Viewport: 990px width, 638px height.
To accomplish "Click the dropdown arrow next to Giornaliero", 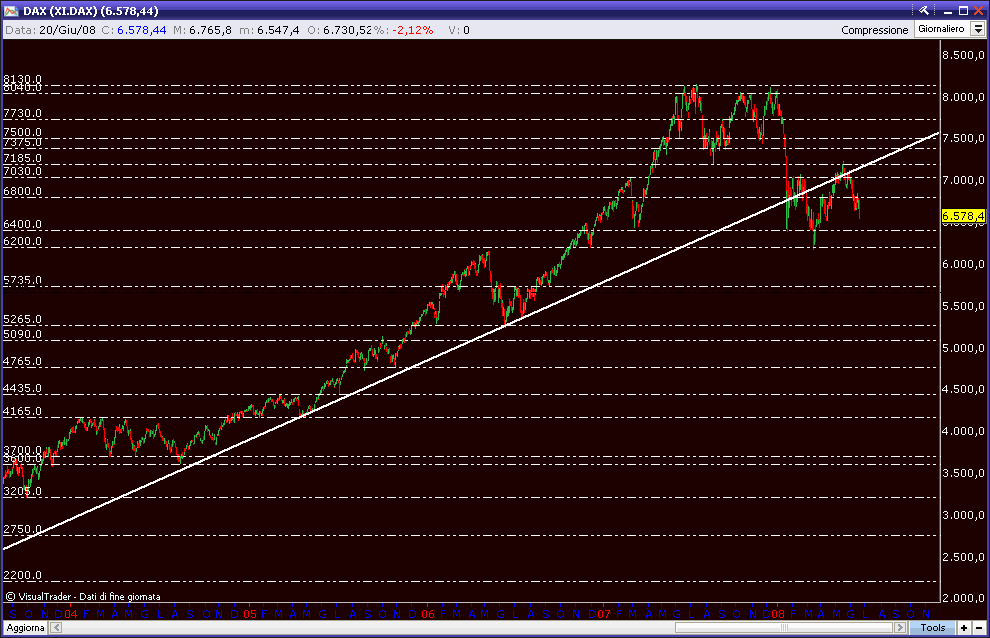I will click(x=976, y=30).
